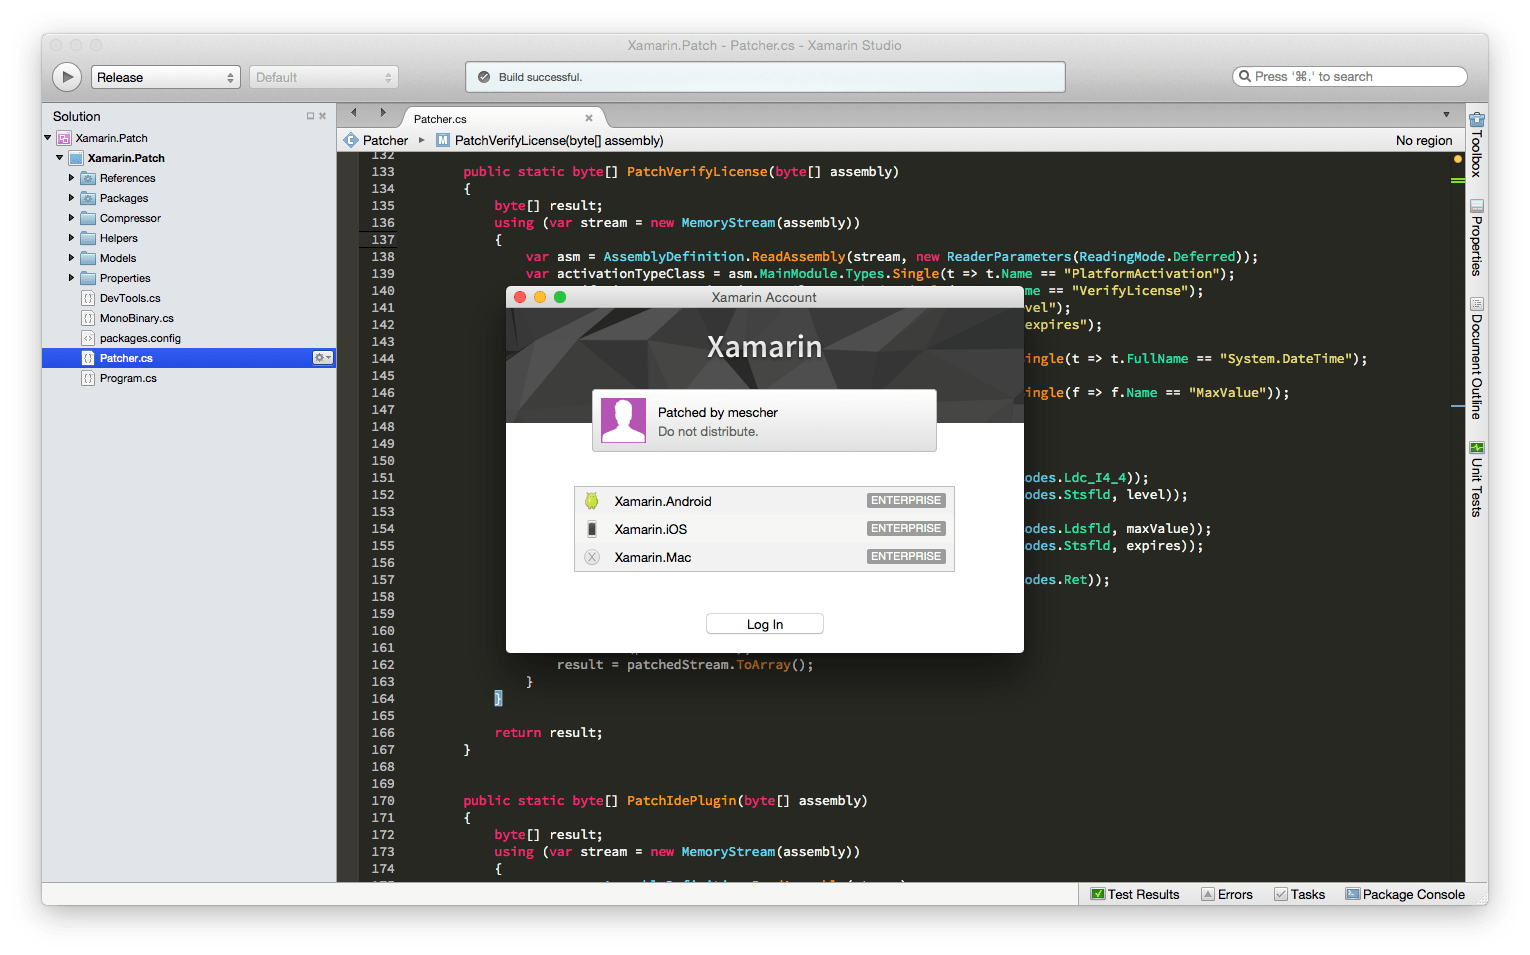The width and height of the screenshot is (1530, 955).
Task: Open DevTools.cs file
Action: [130, 298]
